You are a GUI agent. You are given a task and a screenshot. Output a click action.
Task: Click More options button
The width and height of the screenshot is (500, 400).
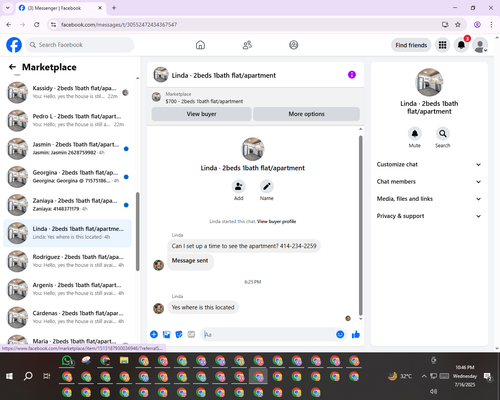[x=306, y=114]
